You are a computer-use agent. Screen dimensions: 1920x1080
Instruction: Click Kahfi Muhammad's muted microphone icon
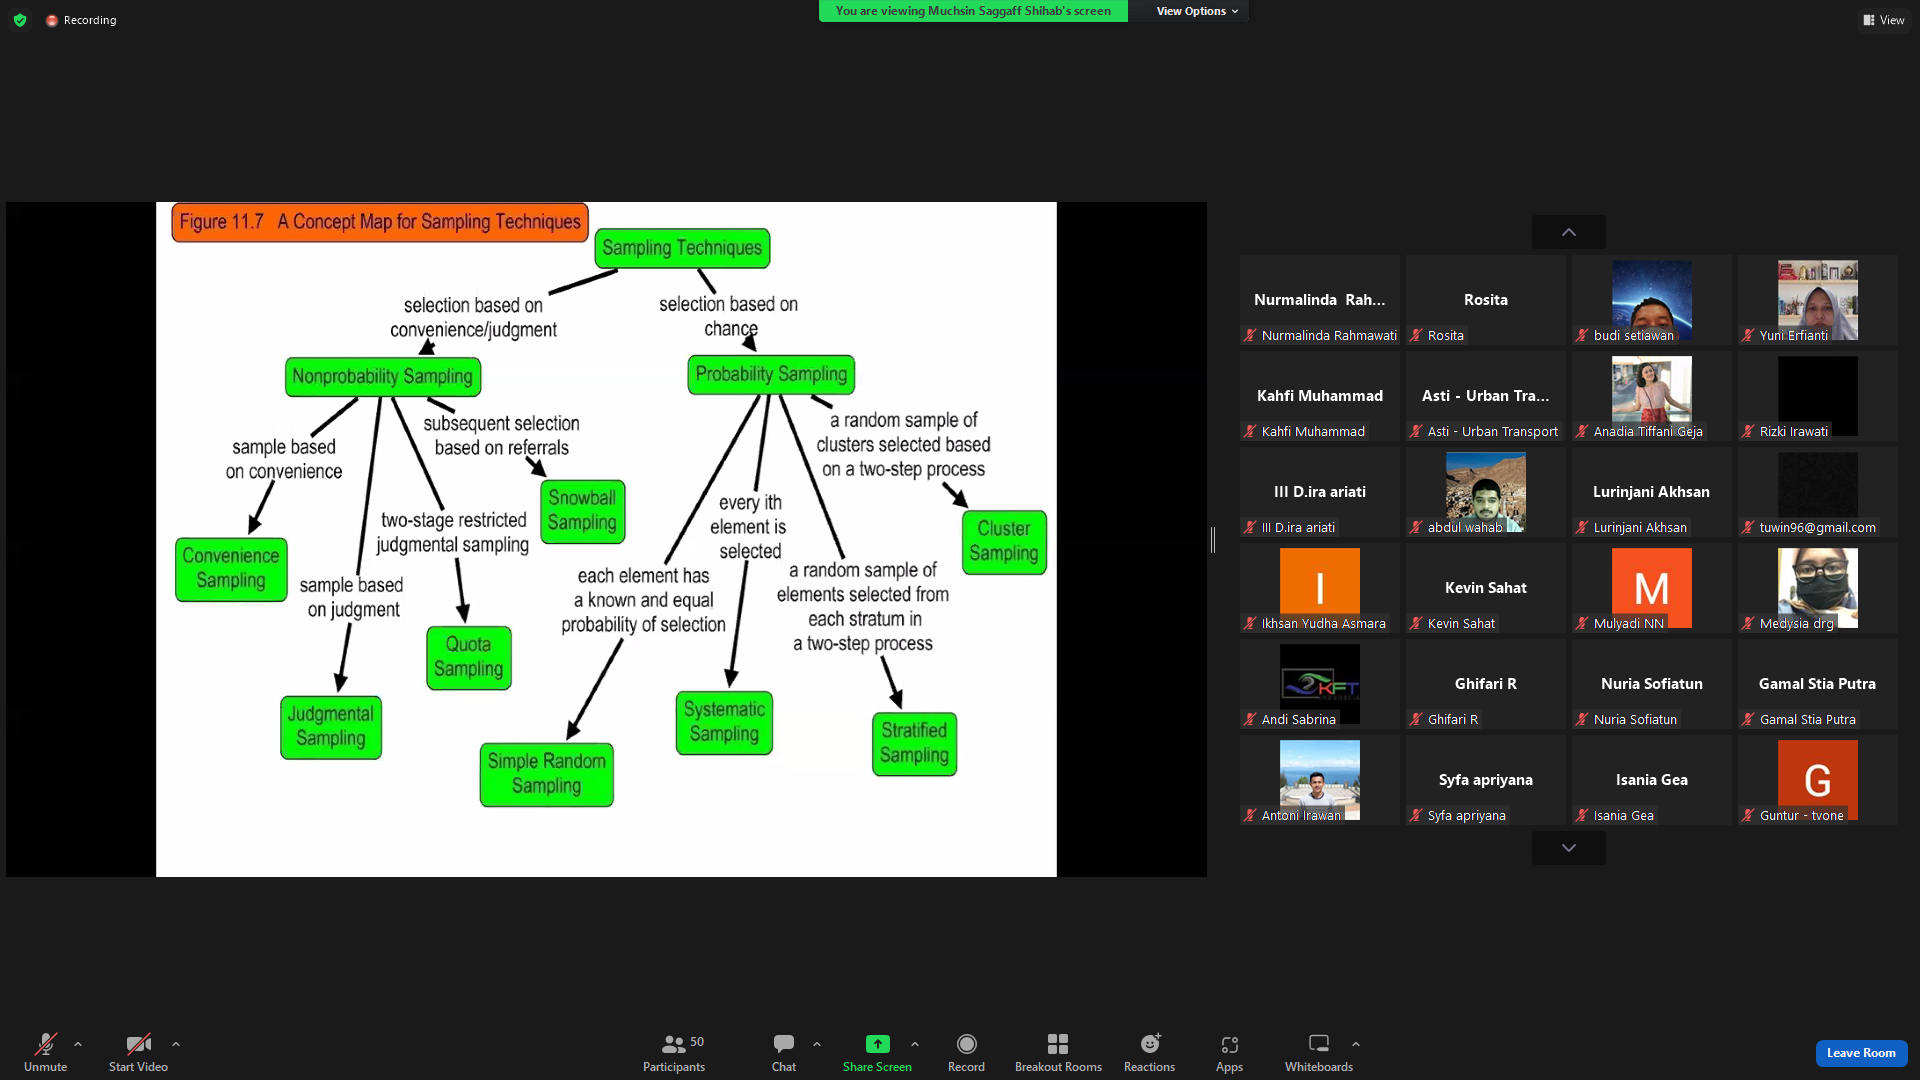point(1250,432)
